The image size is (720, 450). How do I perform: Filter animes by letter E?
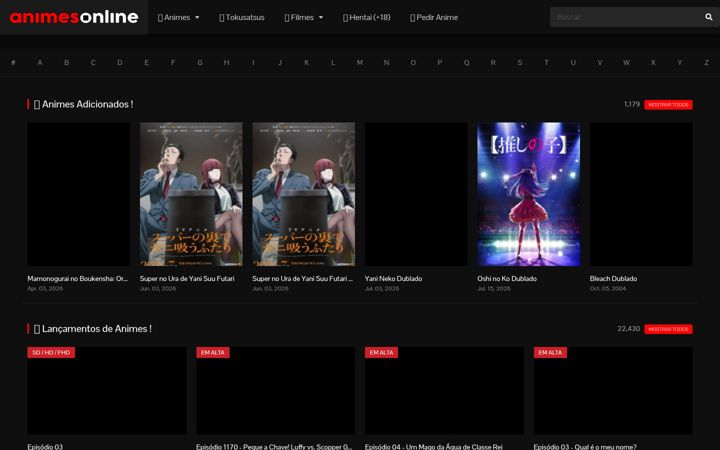[146, 62]
